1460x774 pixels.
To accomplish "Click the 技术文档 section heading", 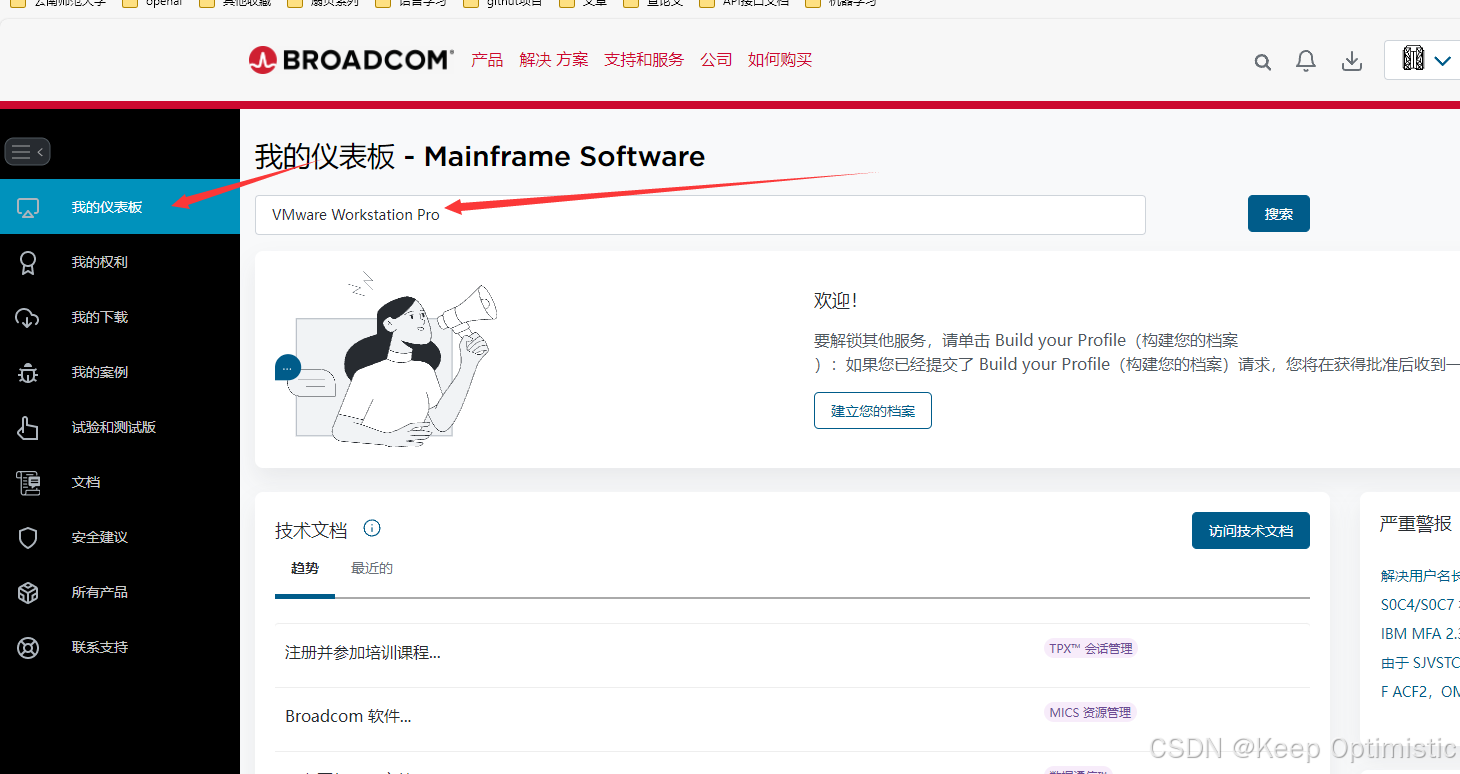I will coord(311,530).
